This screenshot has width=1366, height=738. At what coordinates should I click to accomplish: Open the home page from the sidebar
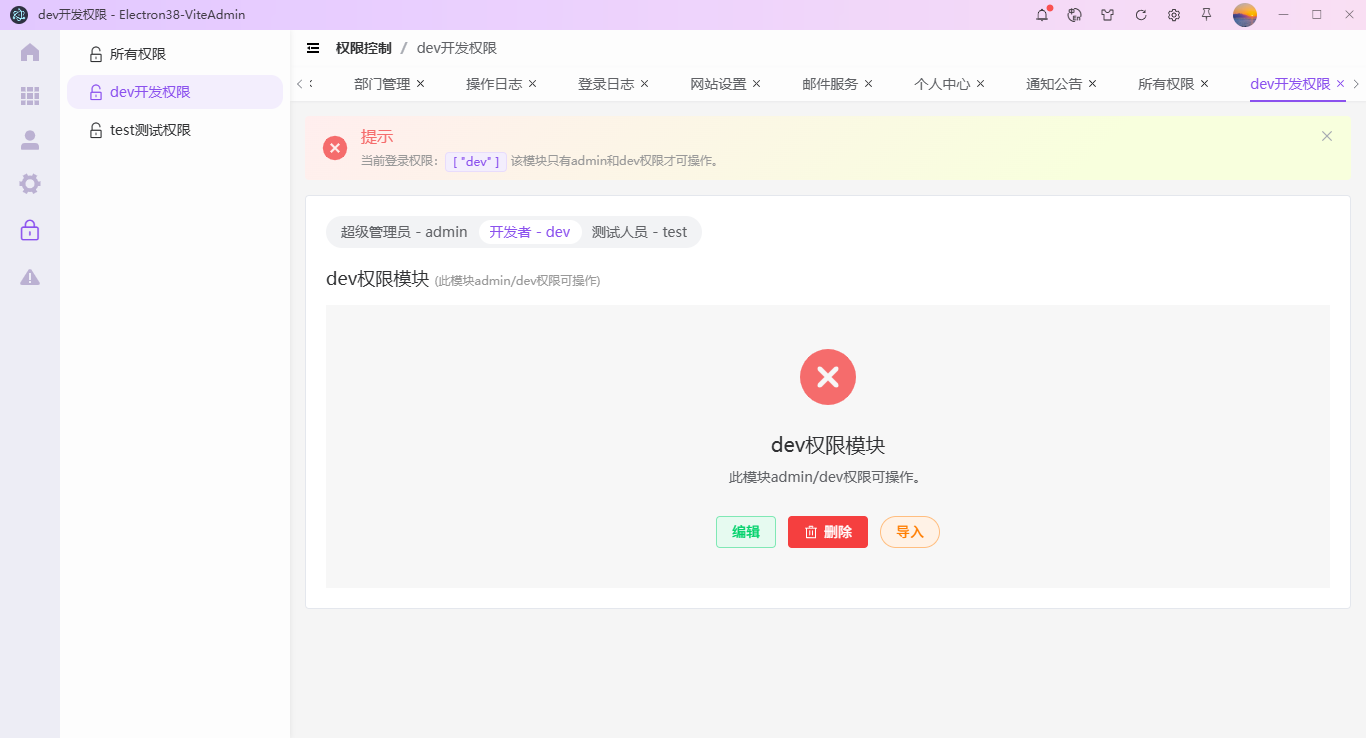[29, 51]
